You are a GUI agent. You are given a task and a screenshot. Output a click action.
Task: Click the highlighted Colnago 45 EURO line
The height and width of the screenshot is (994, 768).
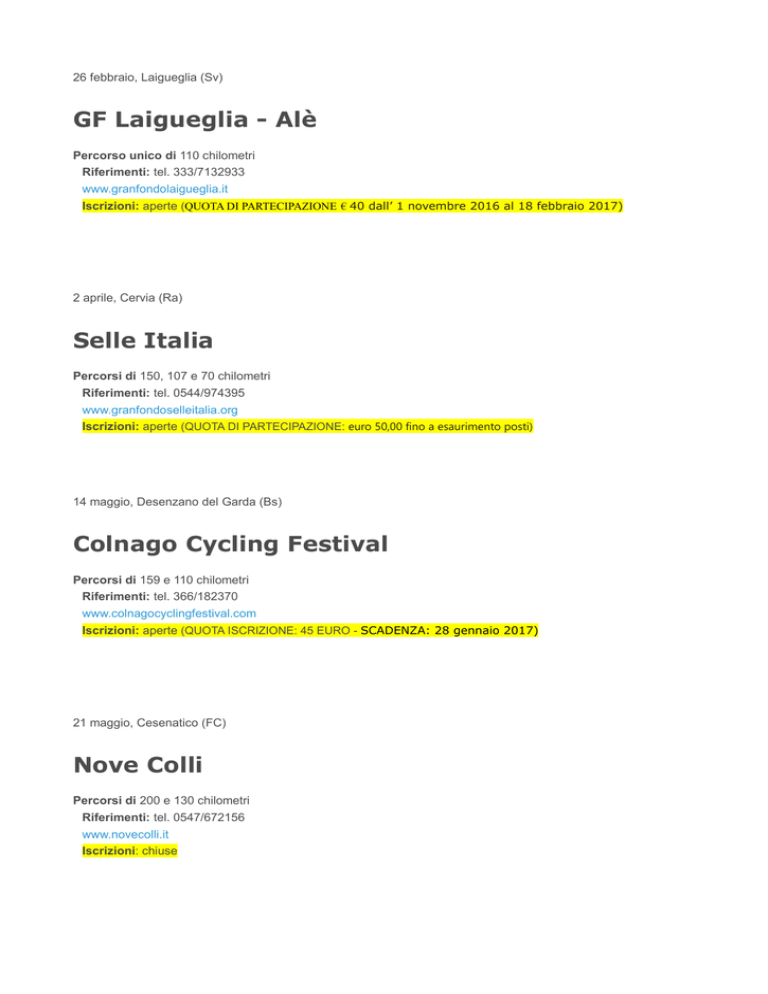(x=310, y=631)
